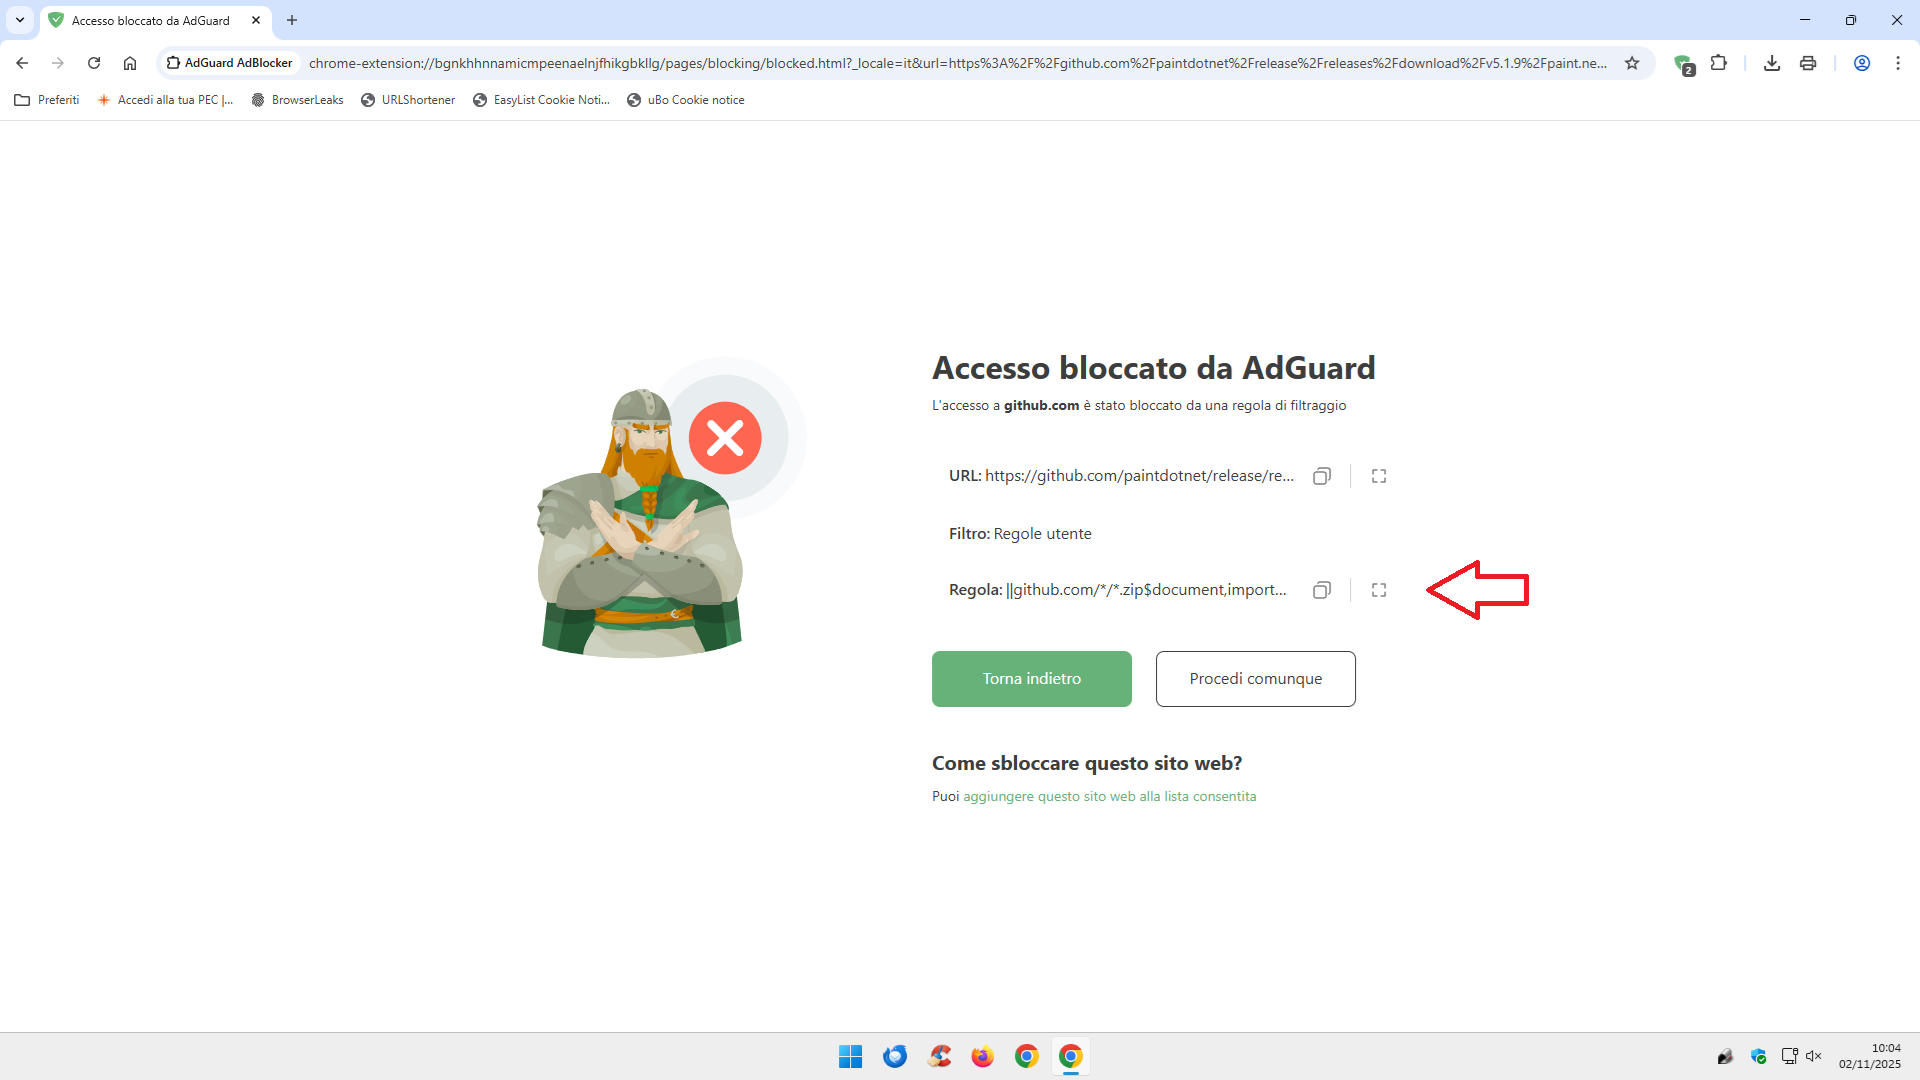The height and width of the screenshot is (1080, 1920).
Task: Click the muted volume tray icon
Action: point(1814,1056)
